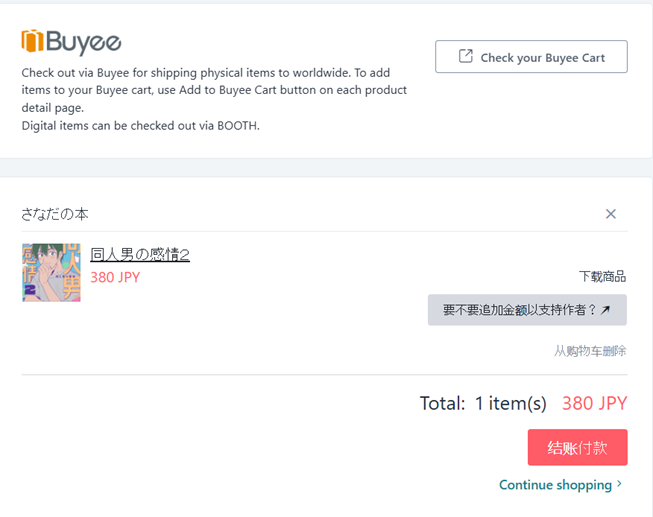Click the external-link icon in Buyee Cart button
This screenshot has height=517, width=653.
coord(465,57)
